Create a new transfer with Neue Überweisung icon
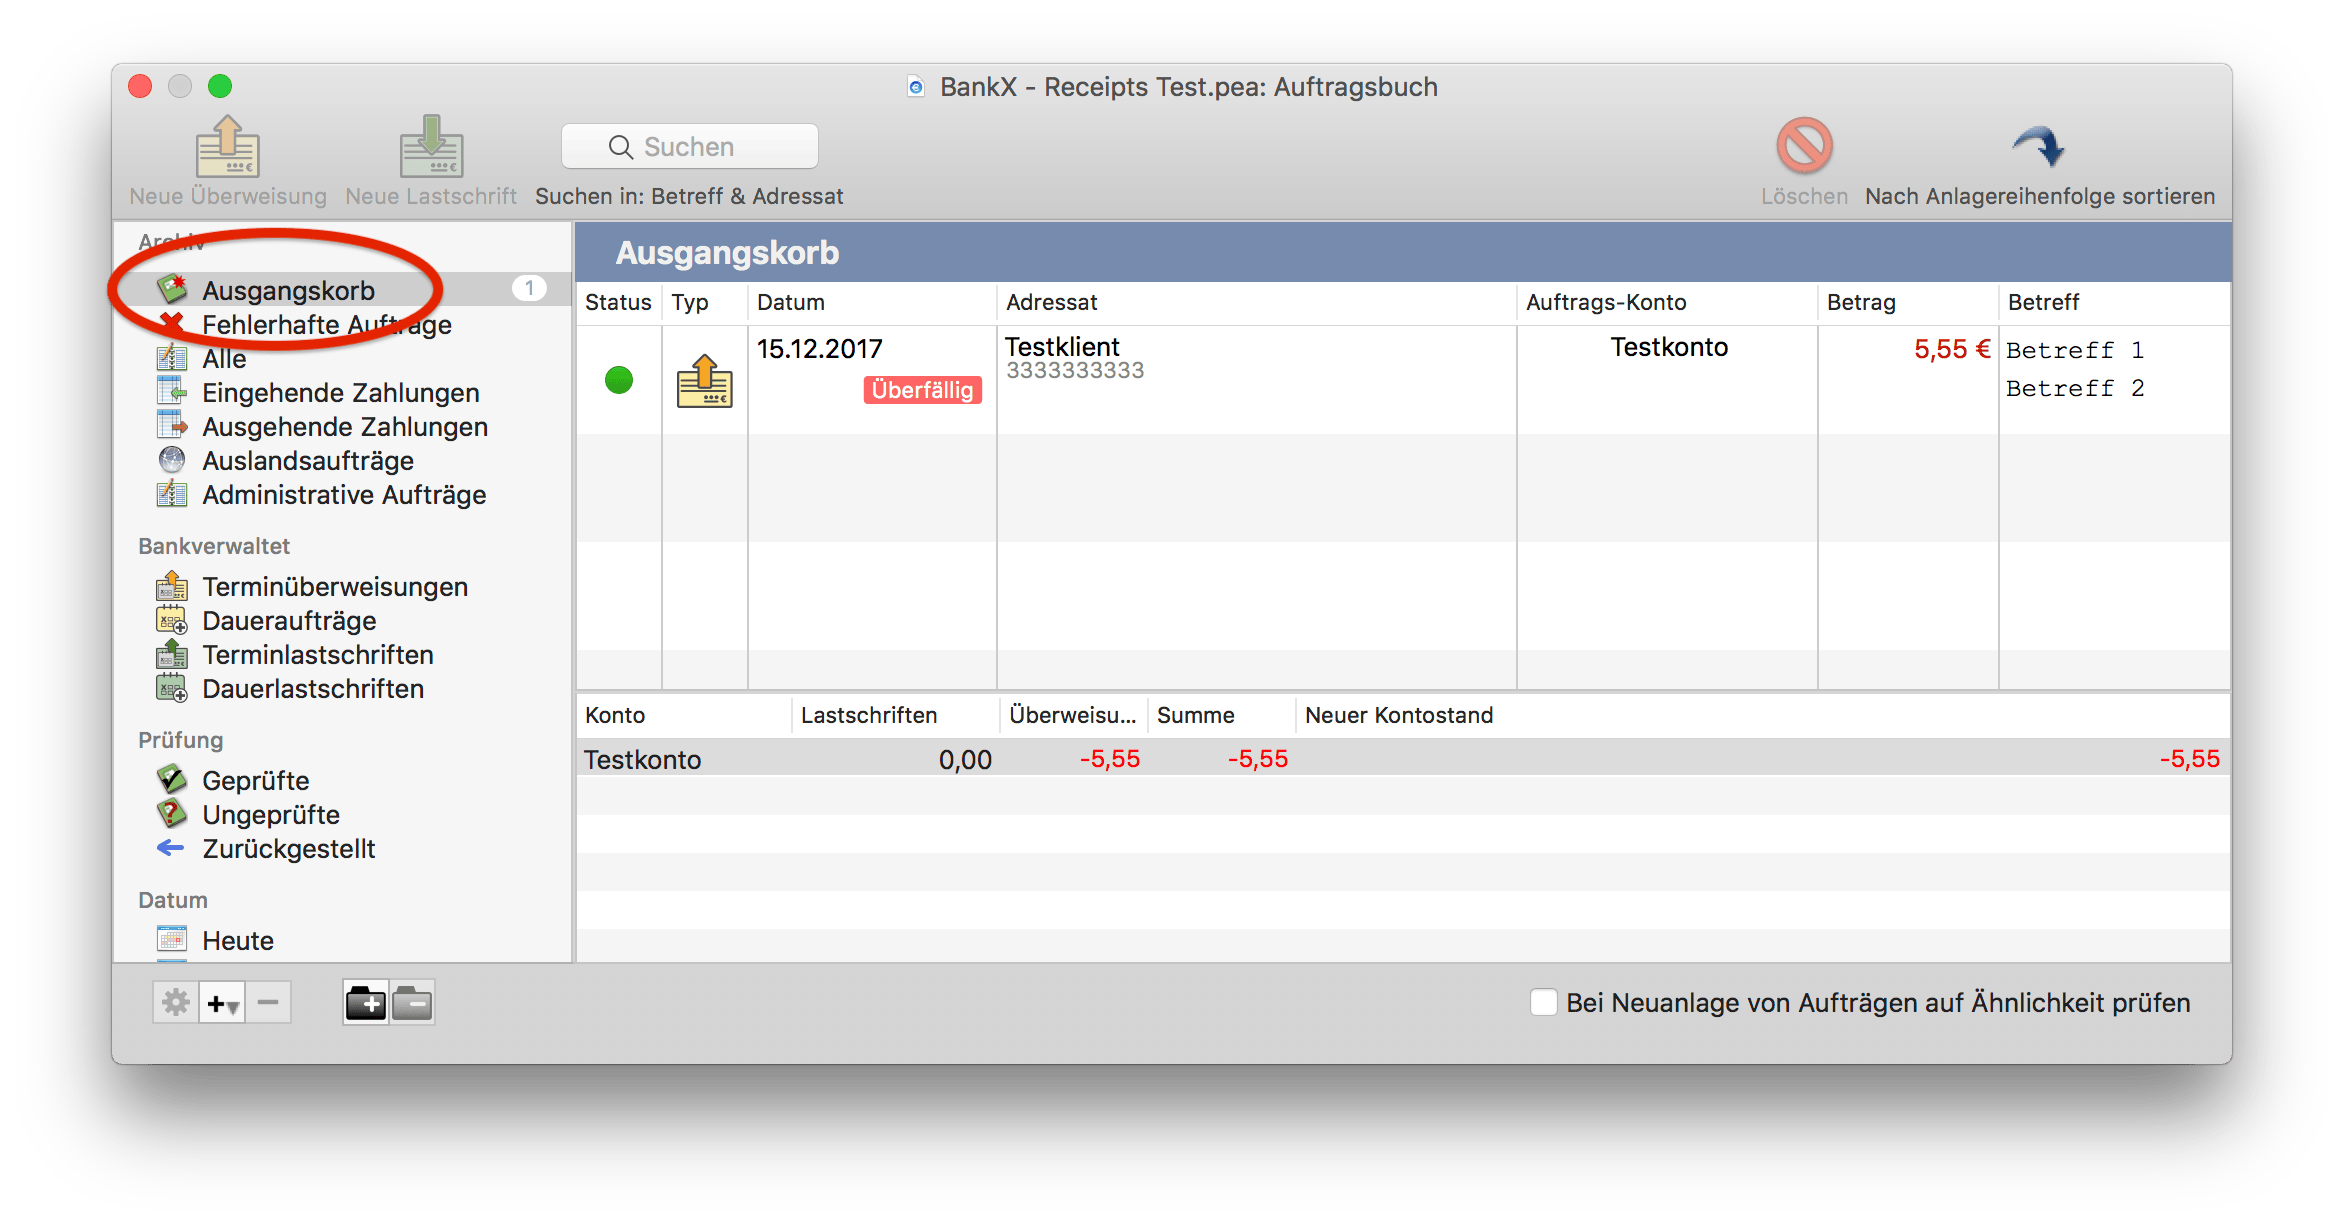The width and height of the screenshot is (2344, 1224). pos(228,145)
